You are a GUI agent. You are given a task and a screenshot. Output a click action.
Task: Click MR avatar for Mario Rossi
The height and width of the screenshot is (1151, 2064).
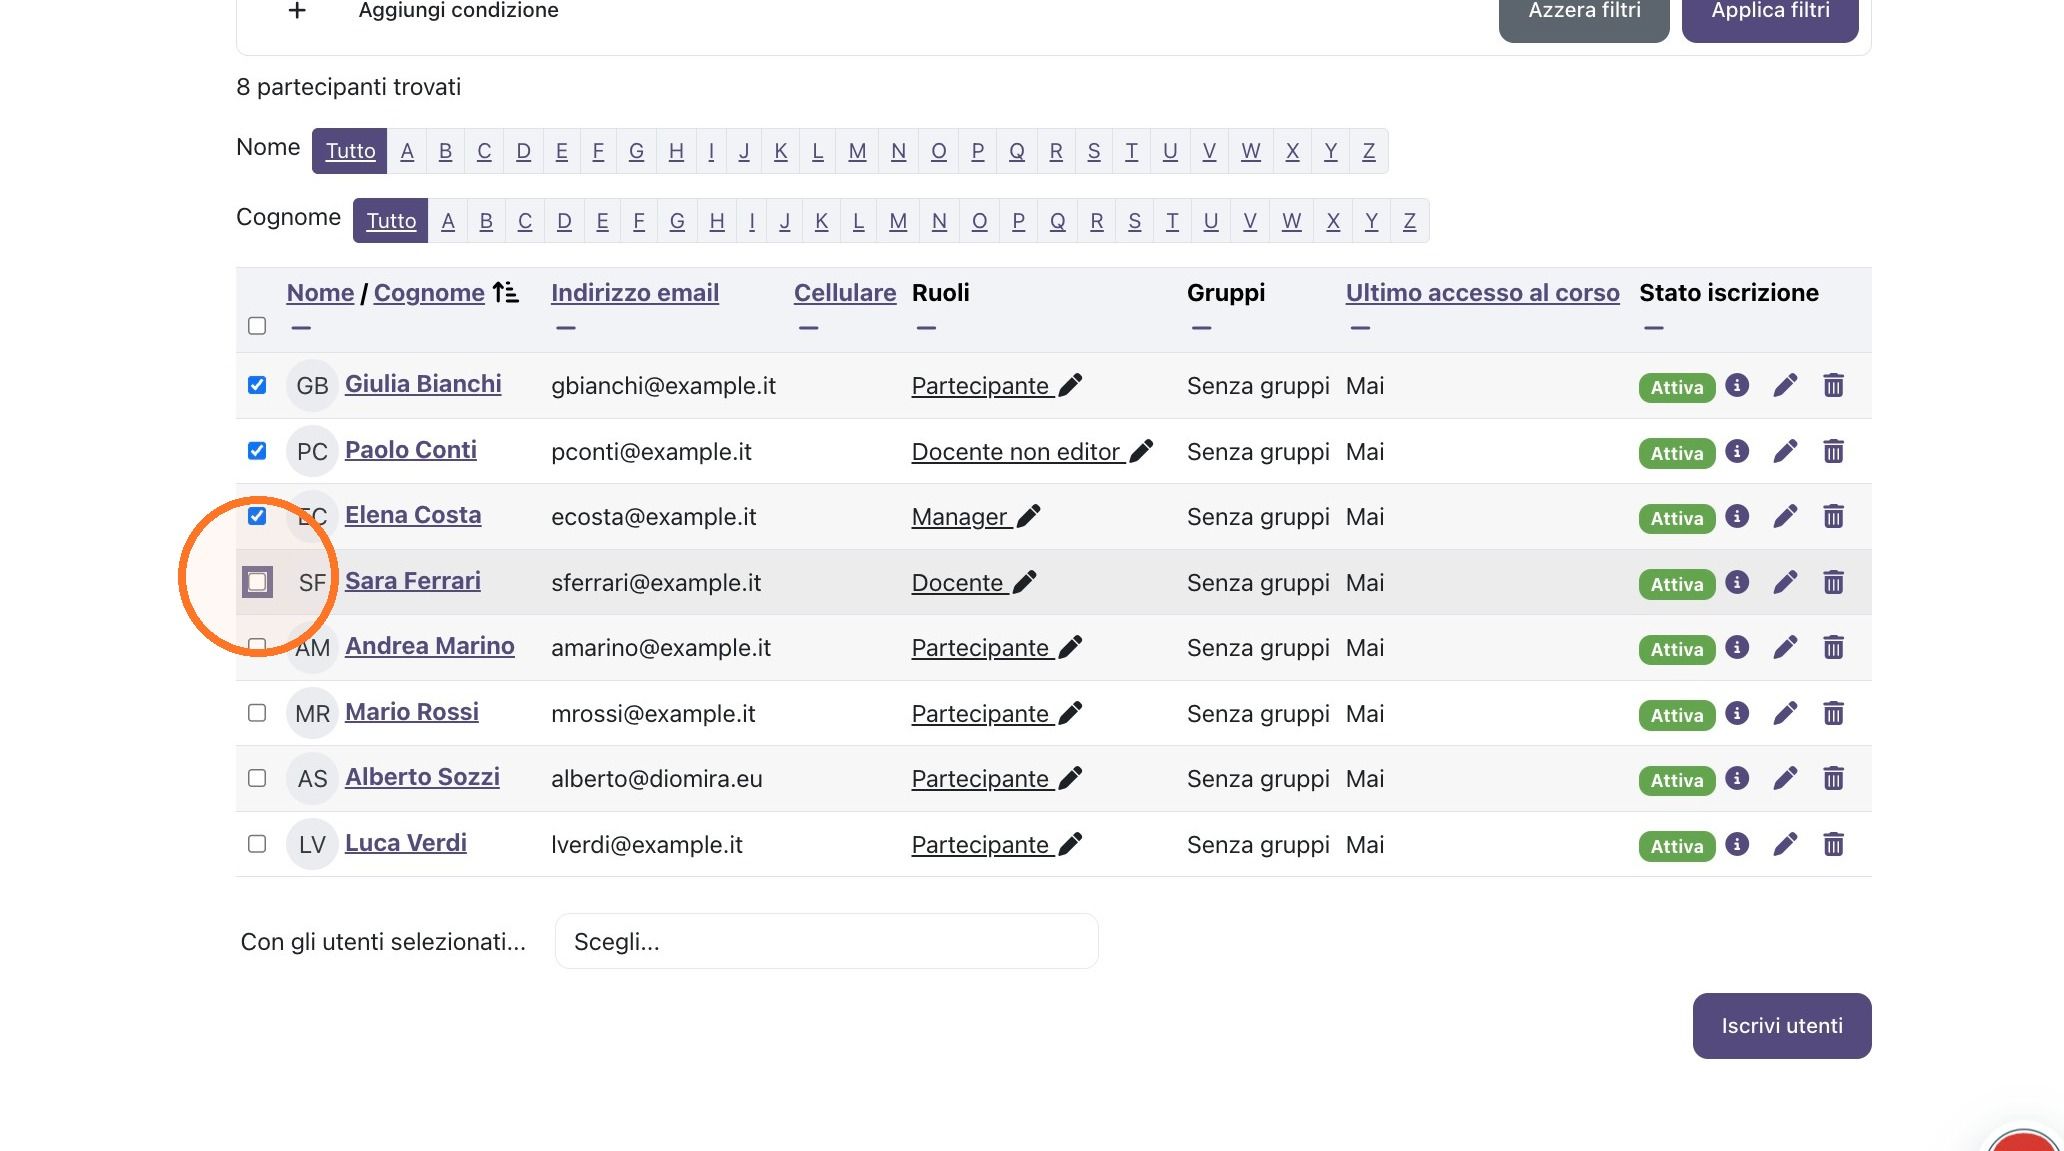(x=312, y=713)
